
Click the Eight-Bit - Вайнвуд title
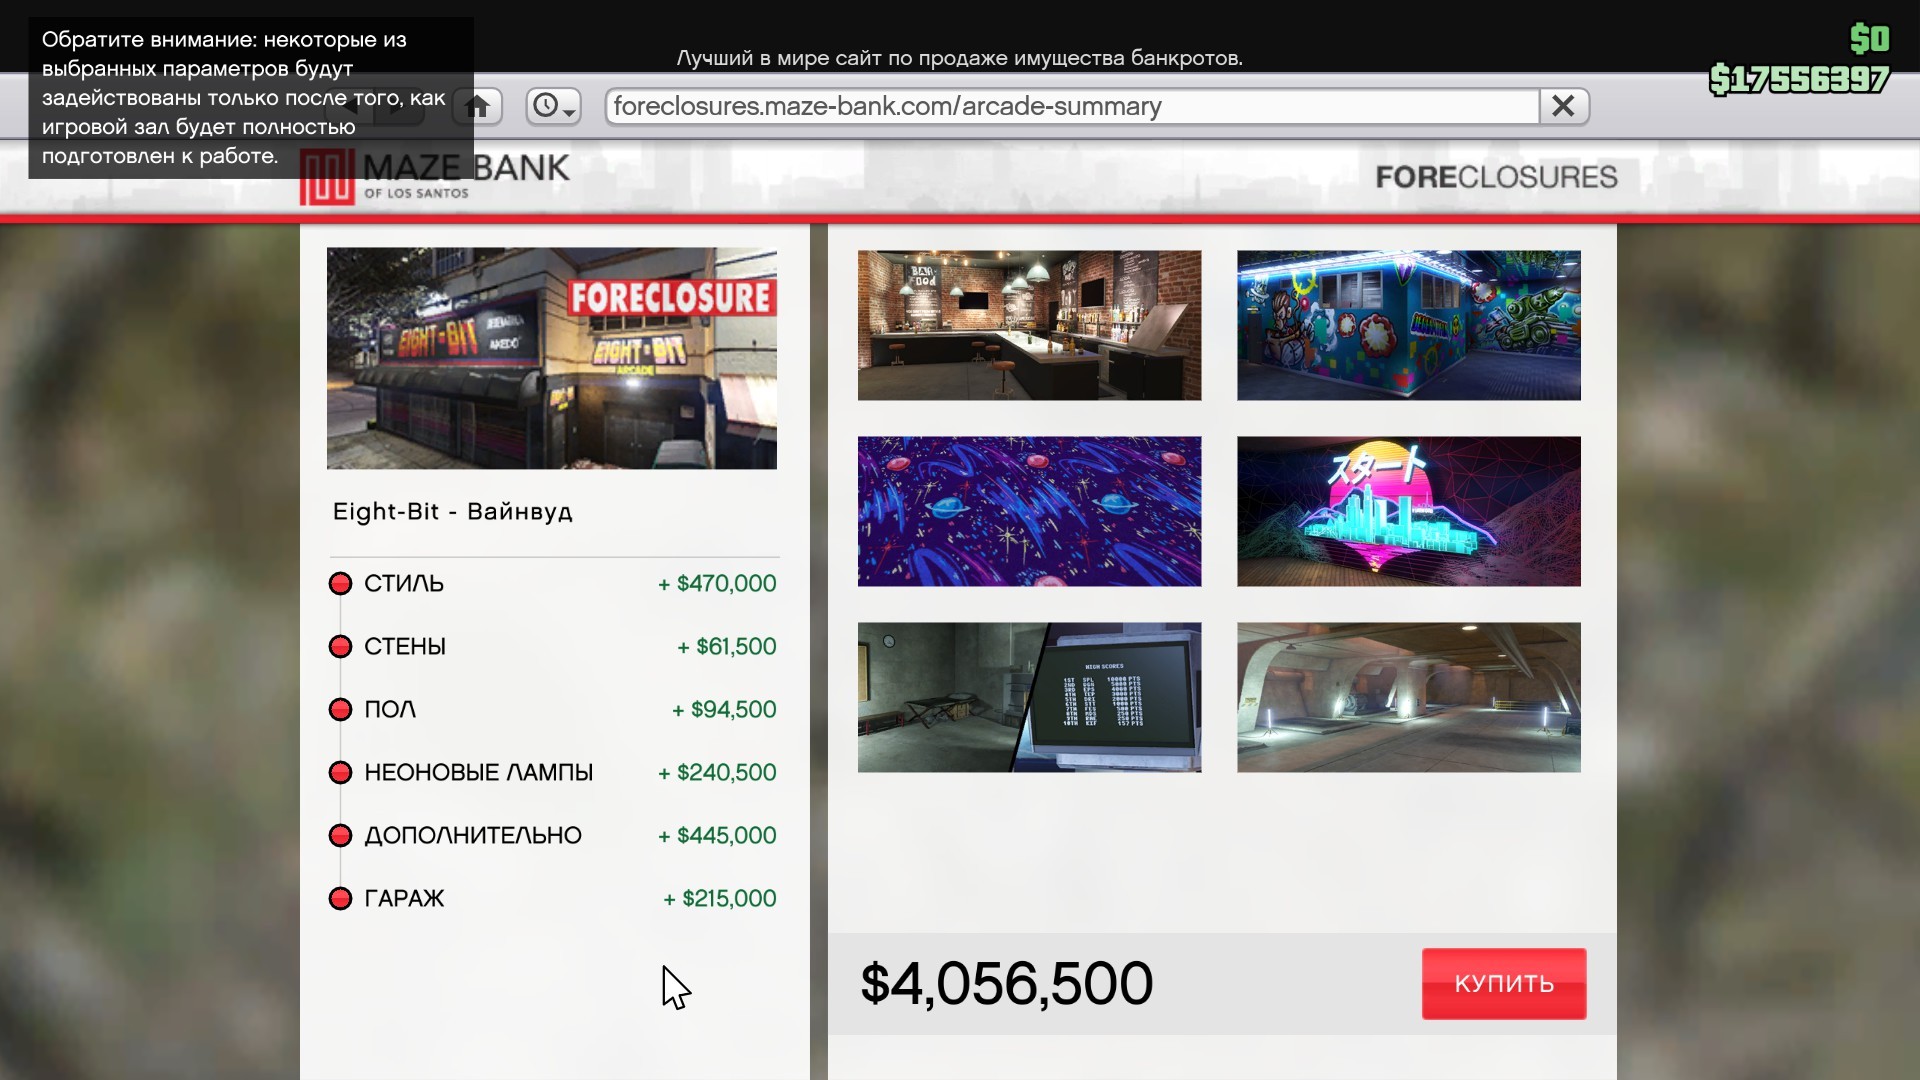click(x=453, y=512)
